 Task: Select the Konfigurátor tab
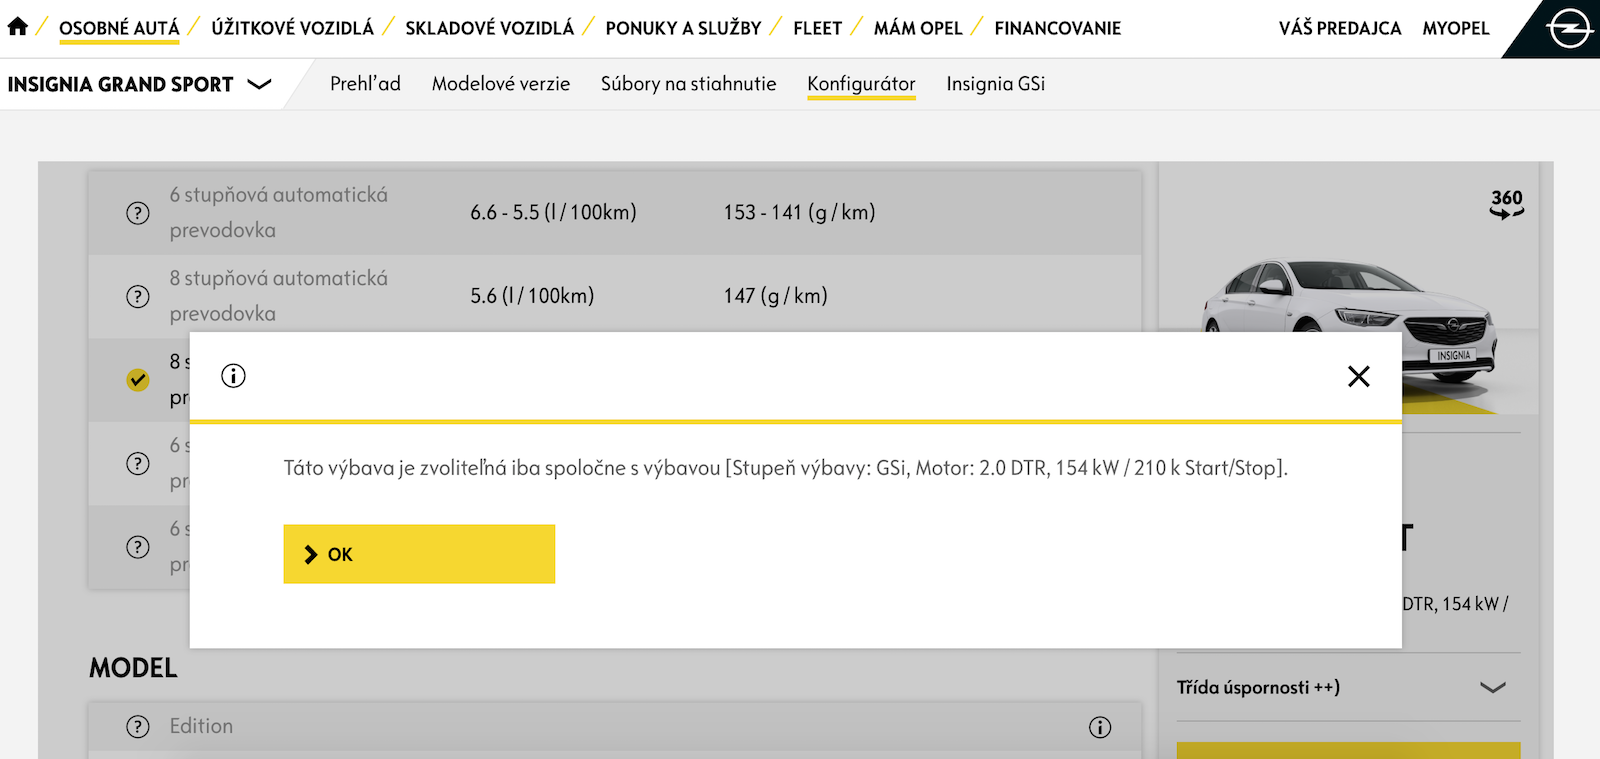tap(861, 84)
